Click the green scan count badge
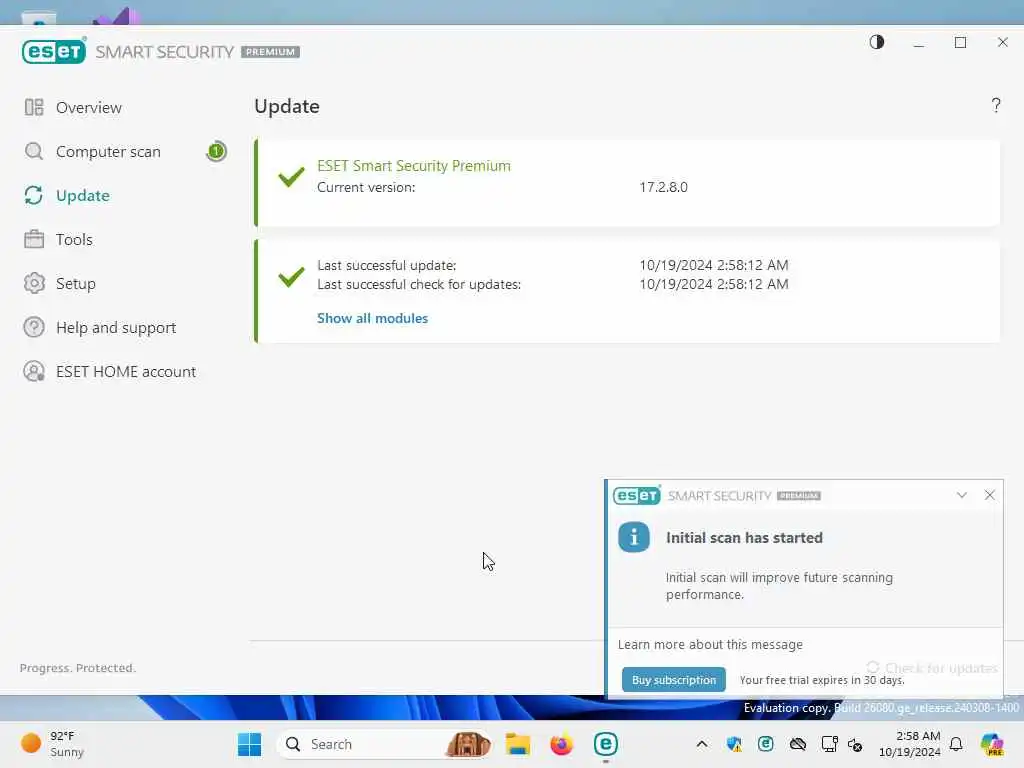Image resolution: width=1024 pixels, height=768 pixels. coord(216,152)
